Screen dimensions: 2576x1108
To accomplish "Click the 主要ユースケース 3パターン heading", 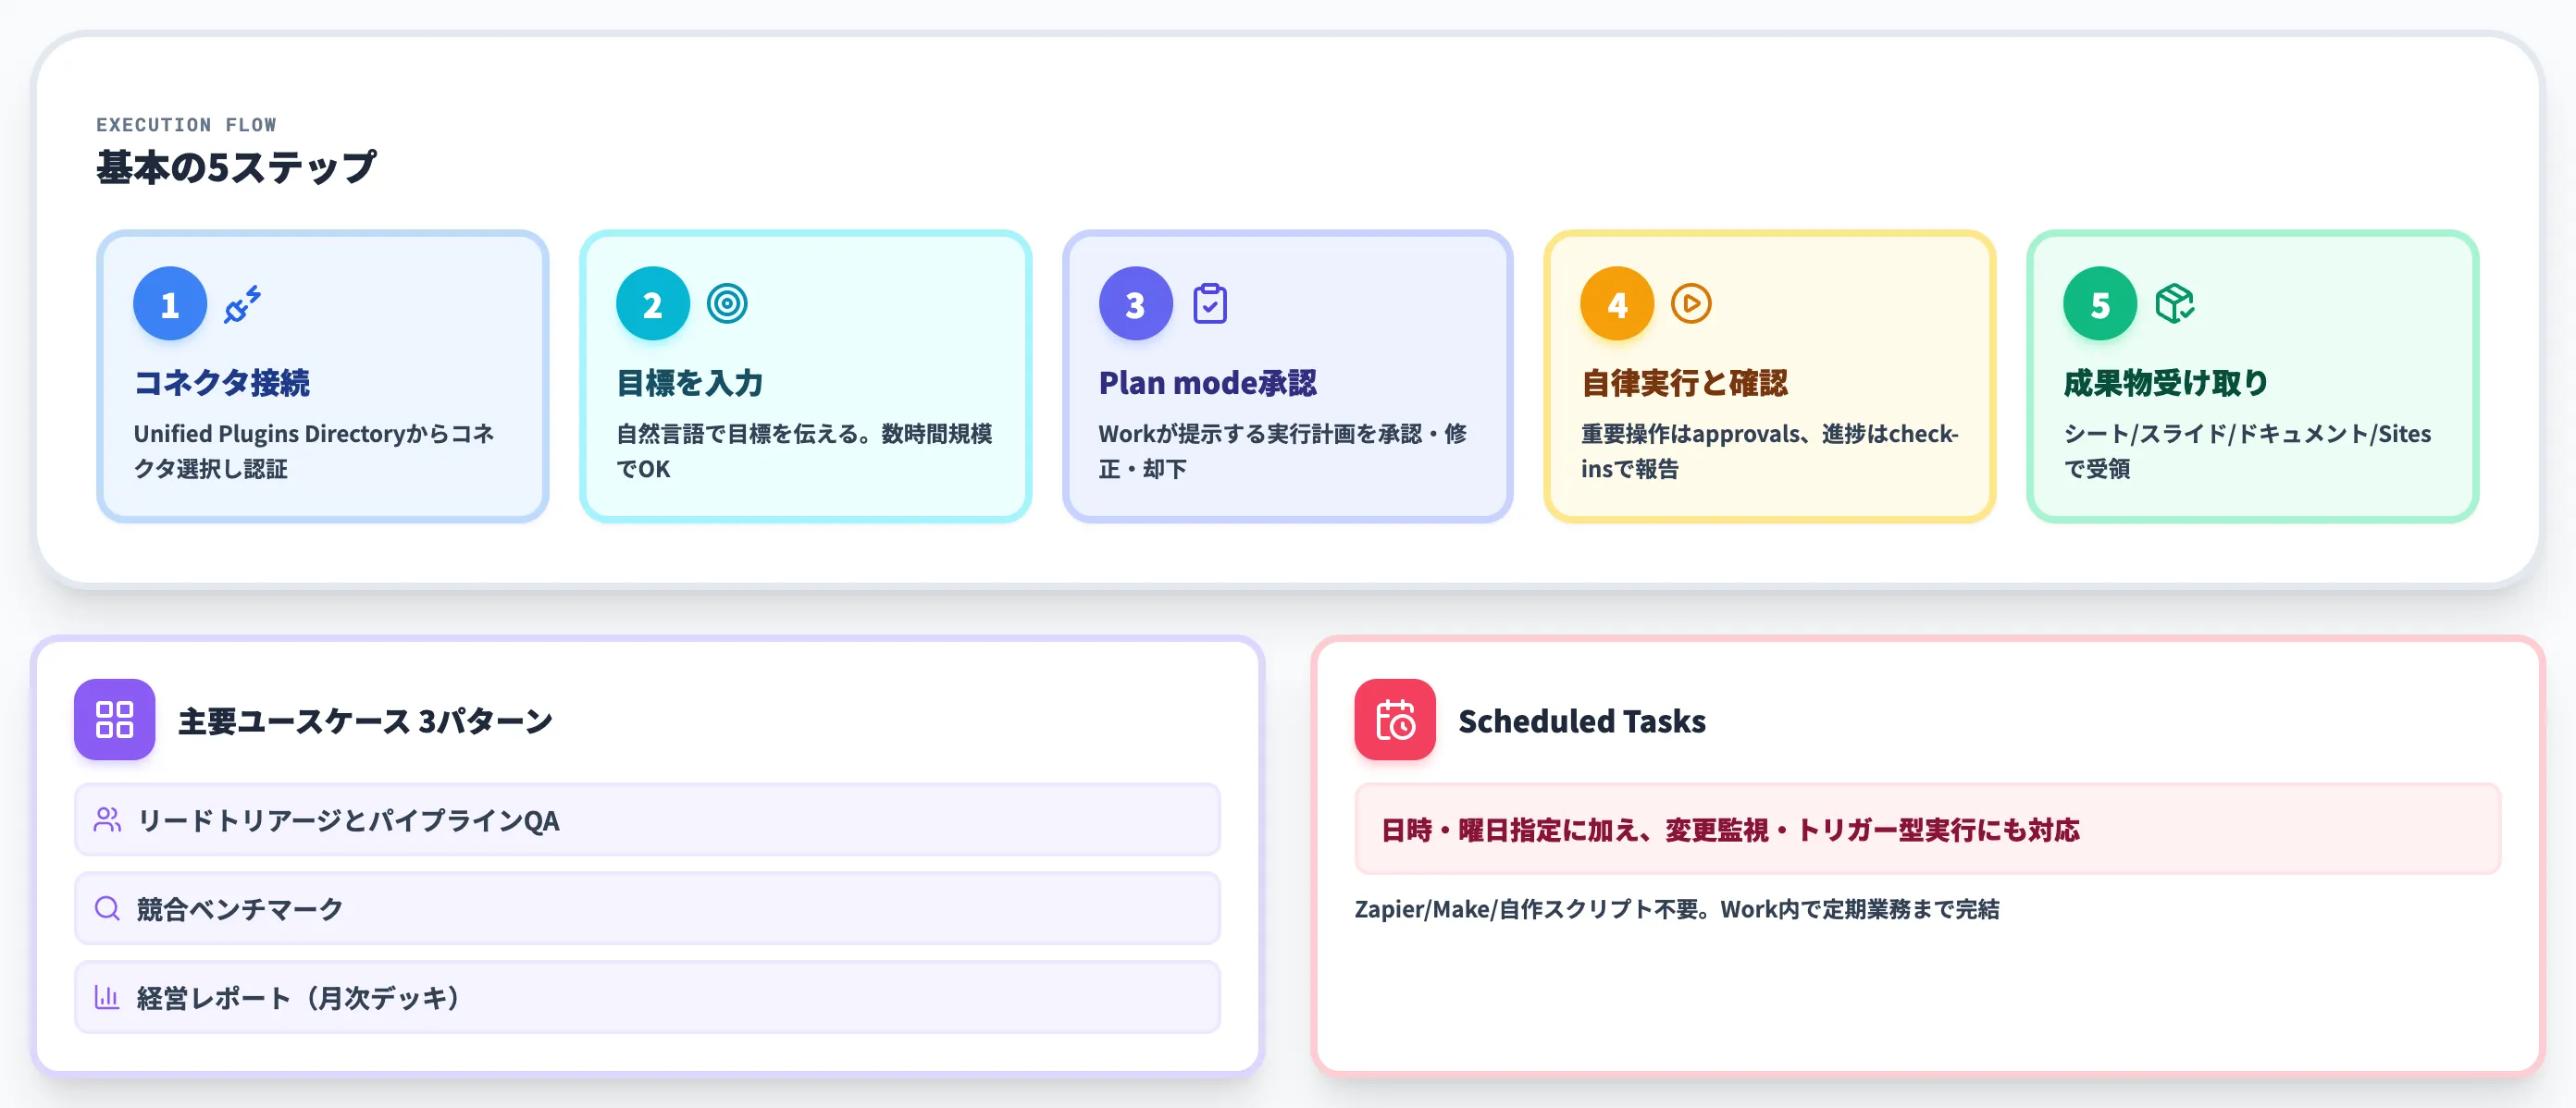I will [366, 721].
